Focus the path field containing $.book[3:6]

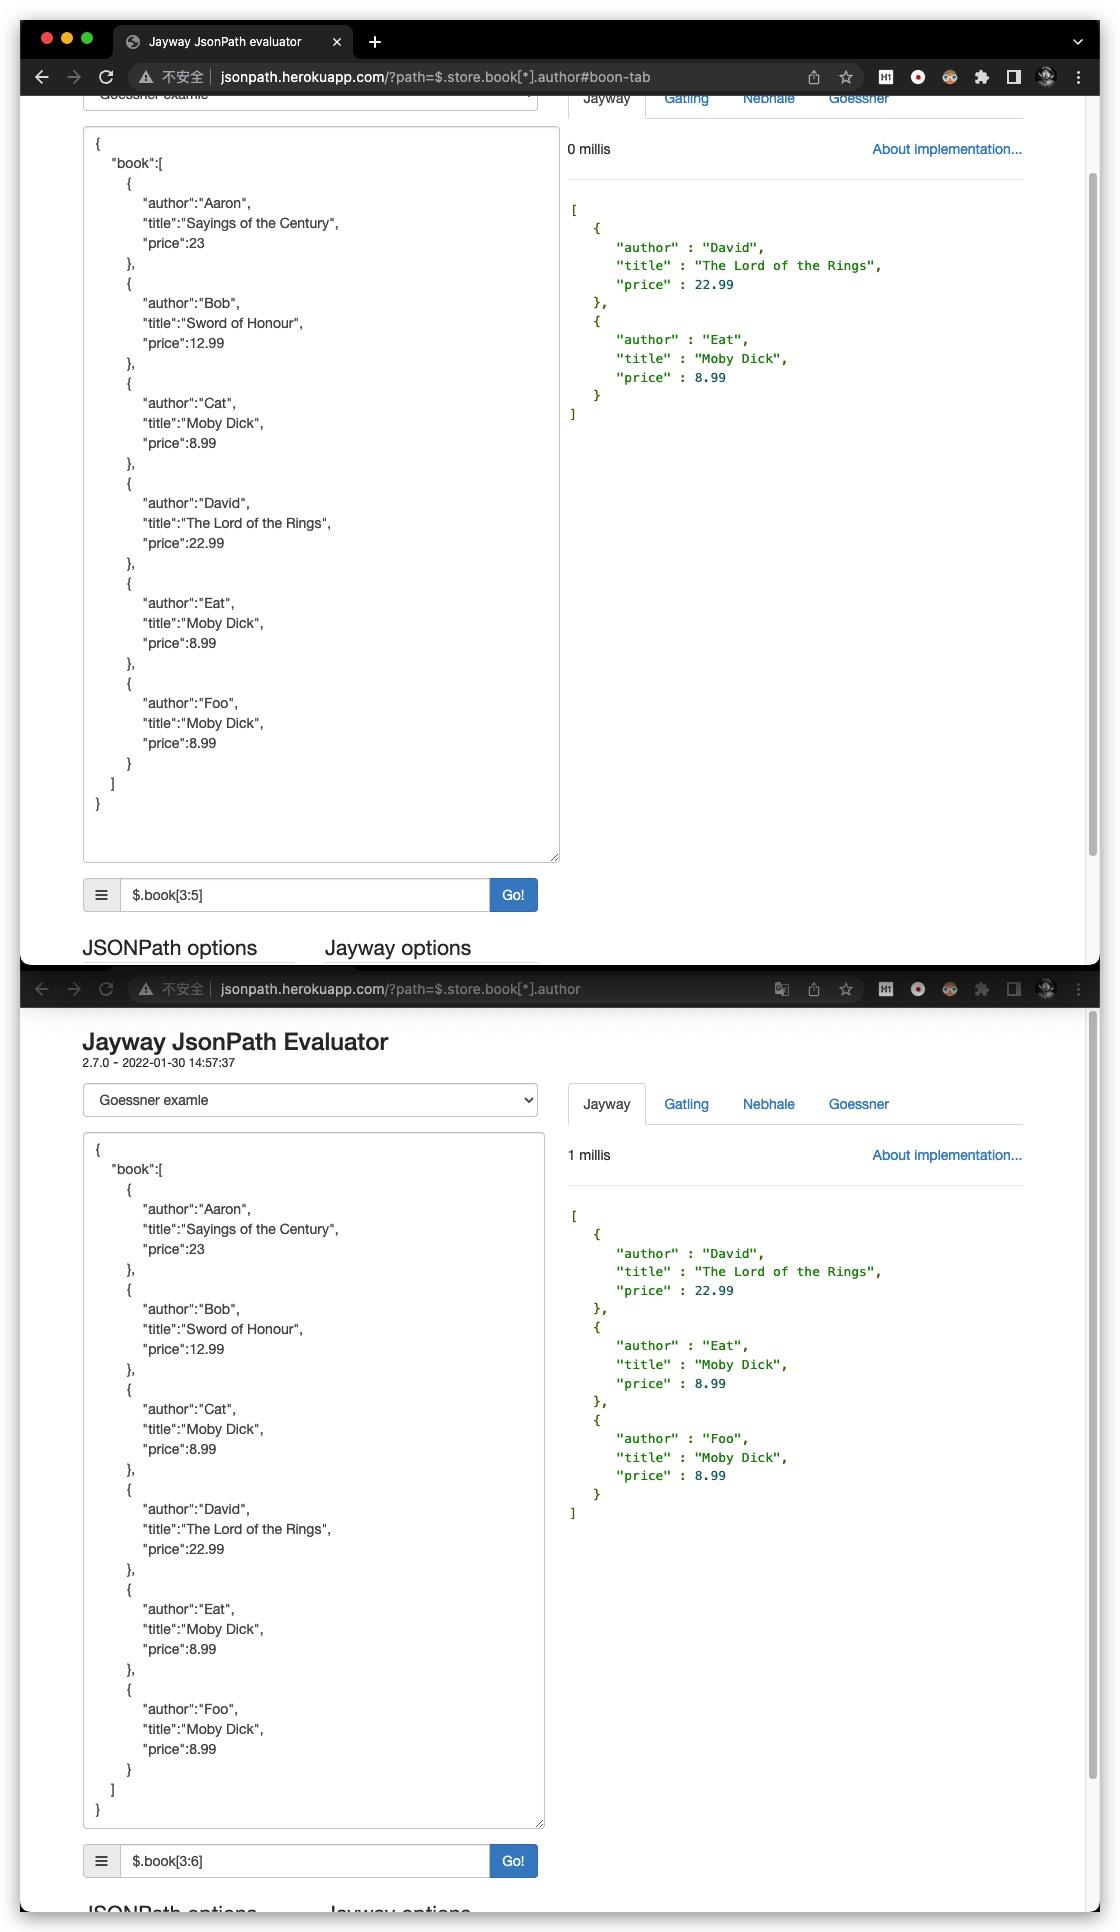click(305, 1861)
